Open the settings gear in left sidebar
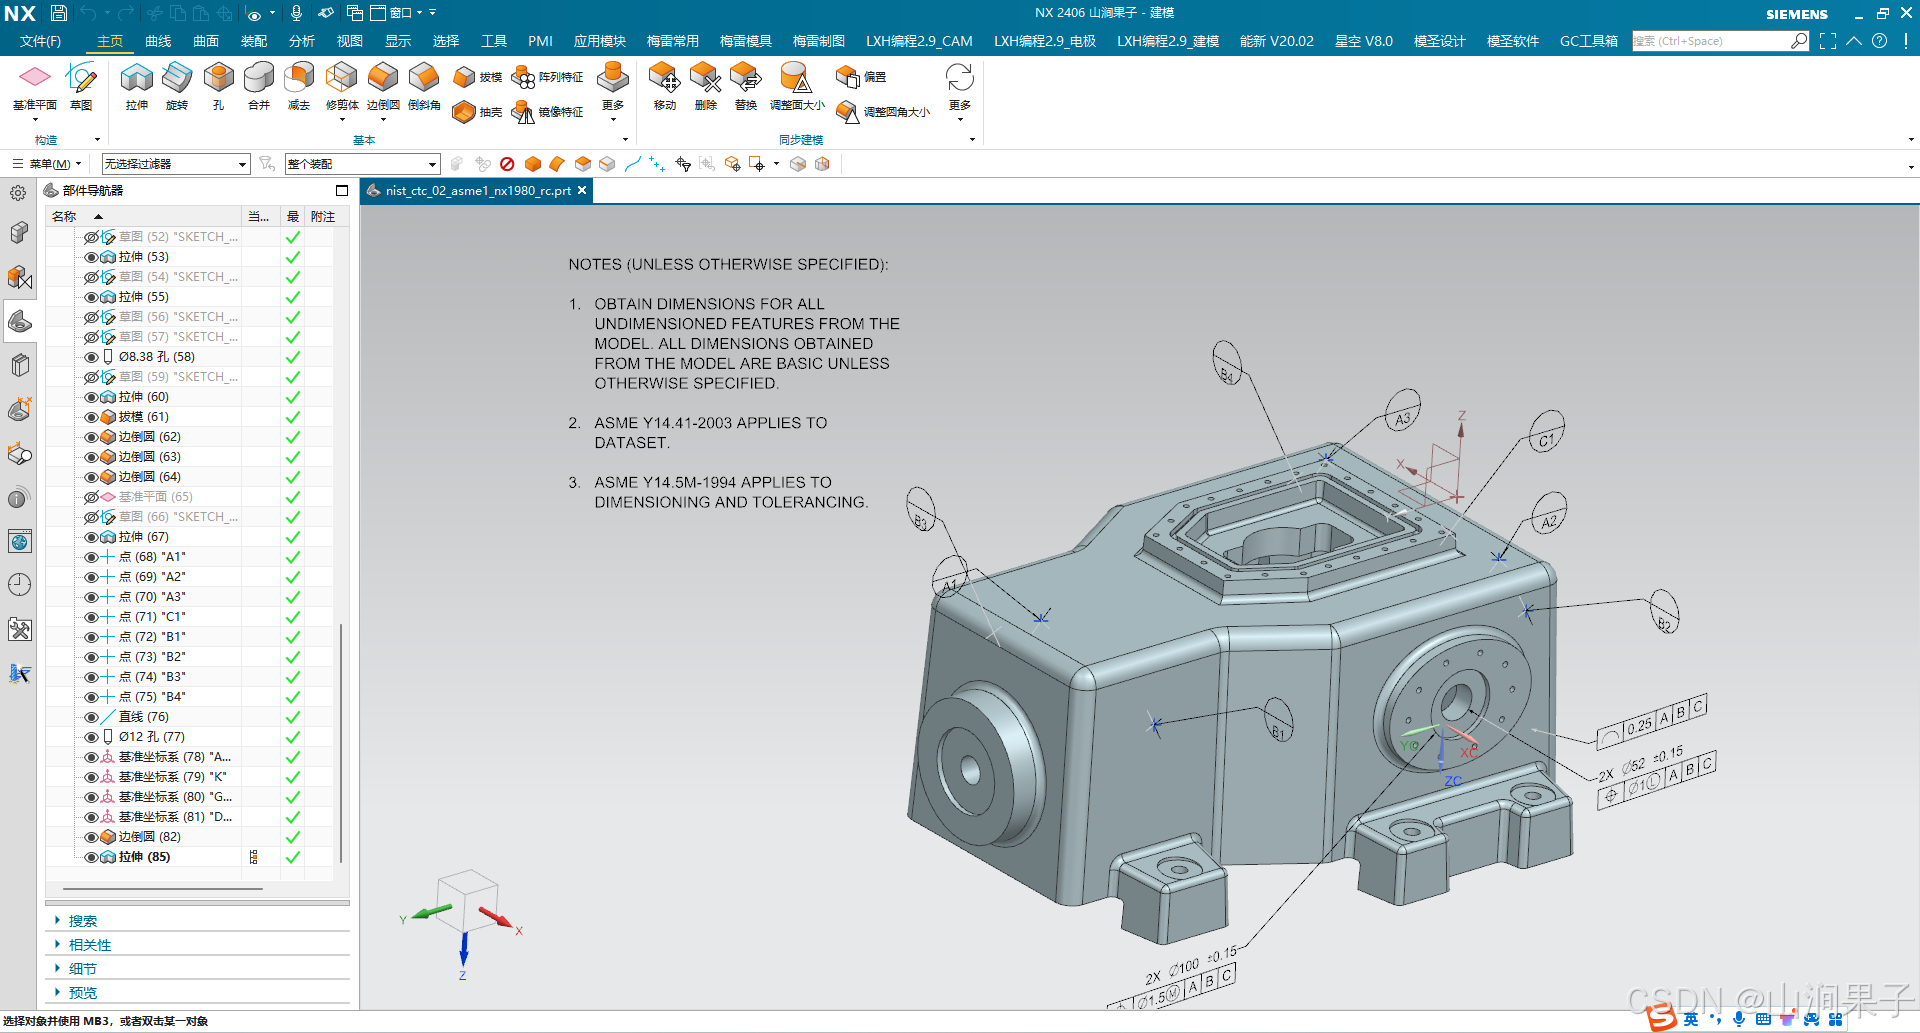Viewport: 1920px width, 1033px height. coord(18,193)
